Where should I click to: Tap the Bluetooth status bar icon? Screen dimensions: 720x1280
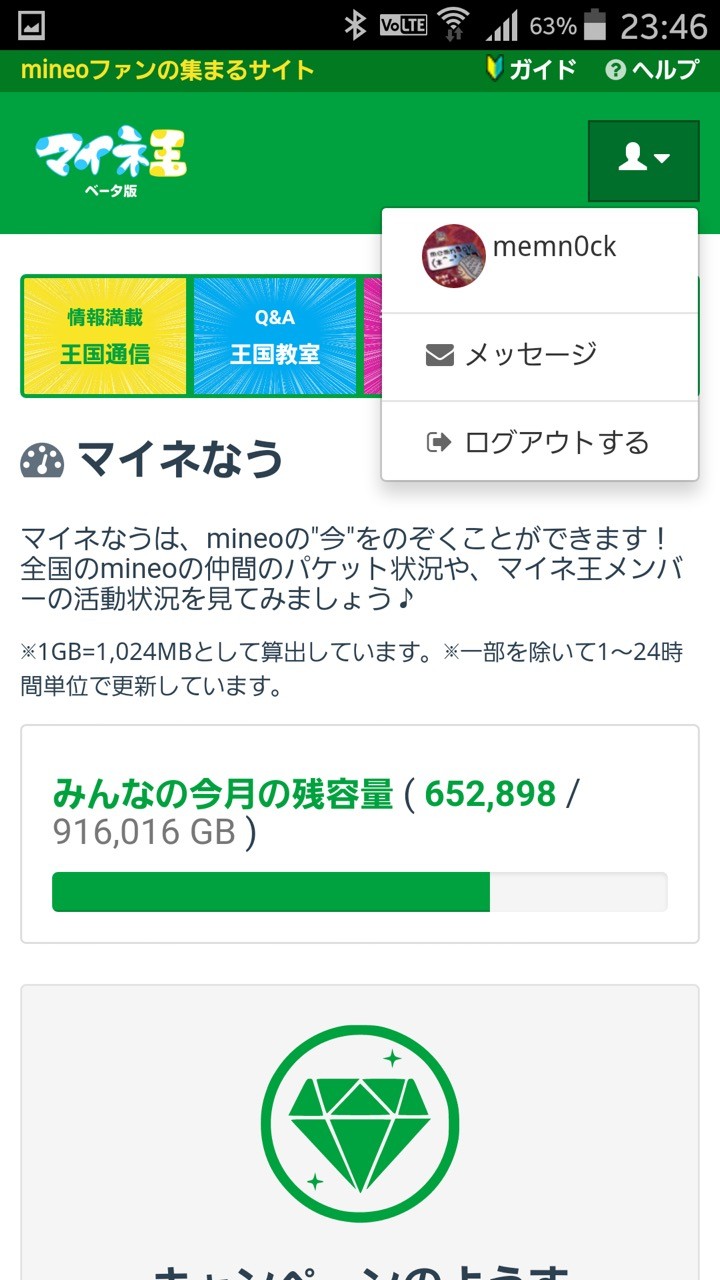point(355,25)
